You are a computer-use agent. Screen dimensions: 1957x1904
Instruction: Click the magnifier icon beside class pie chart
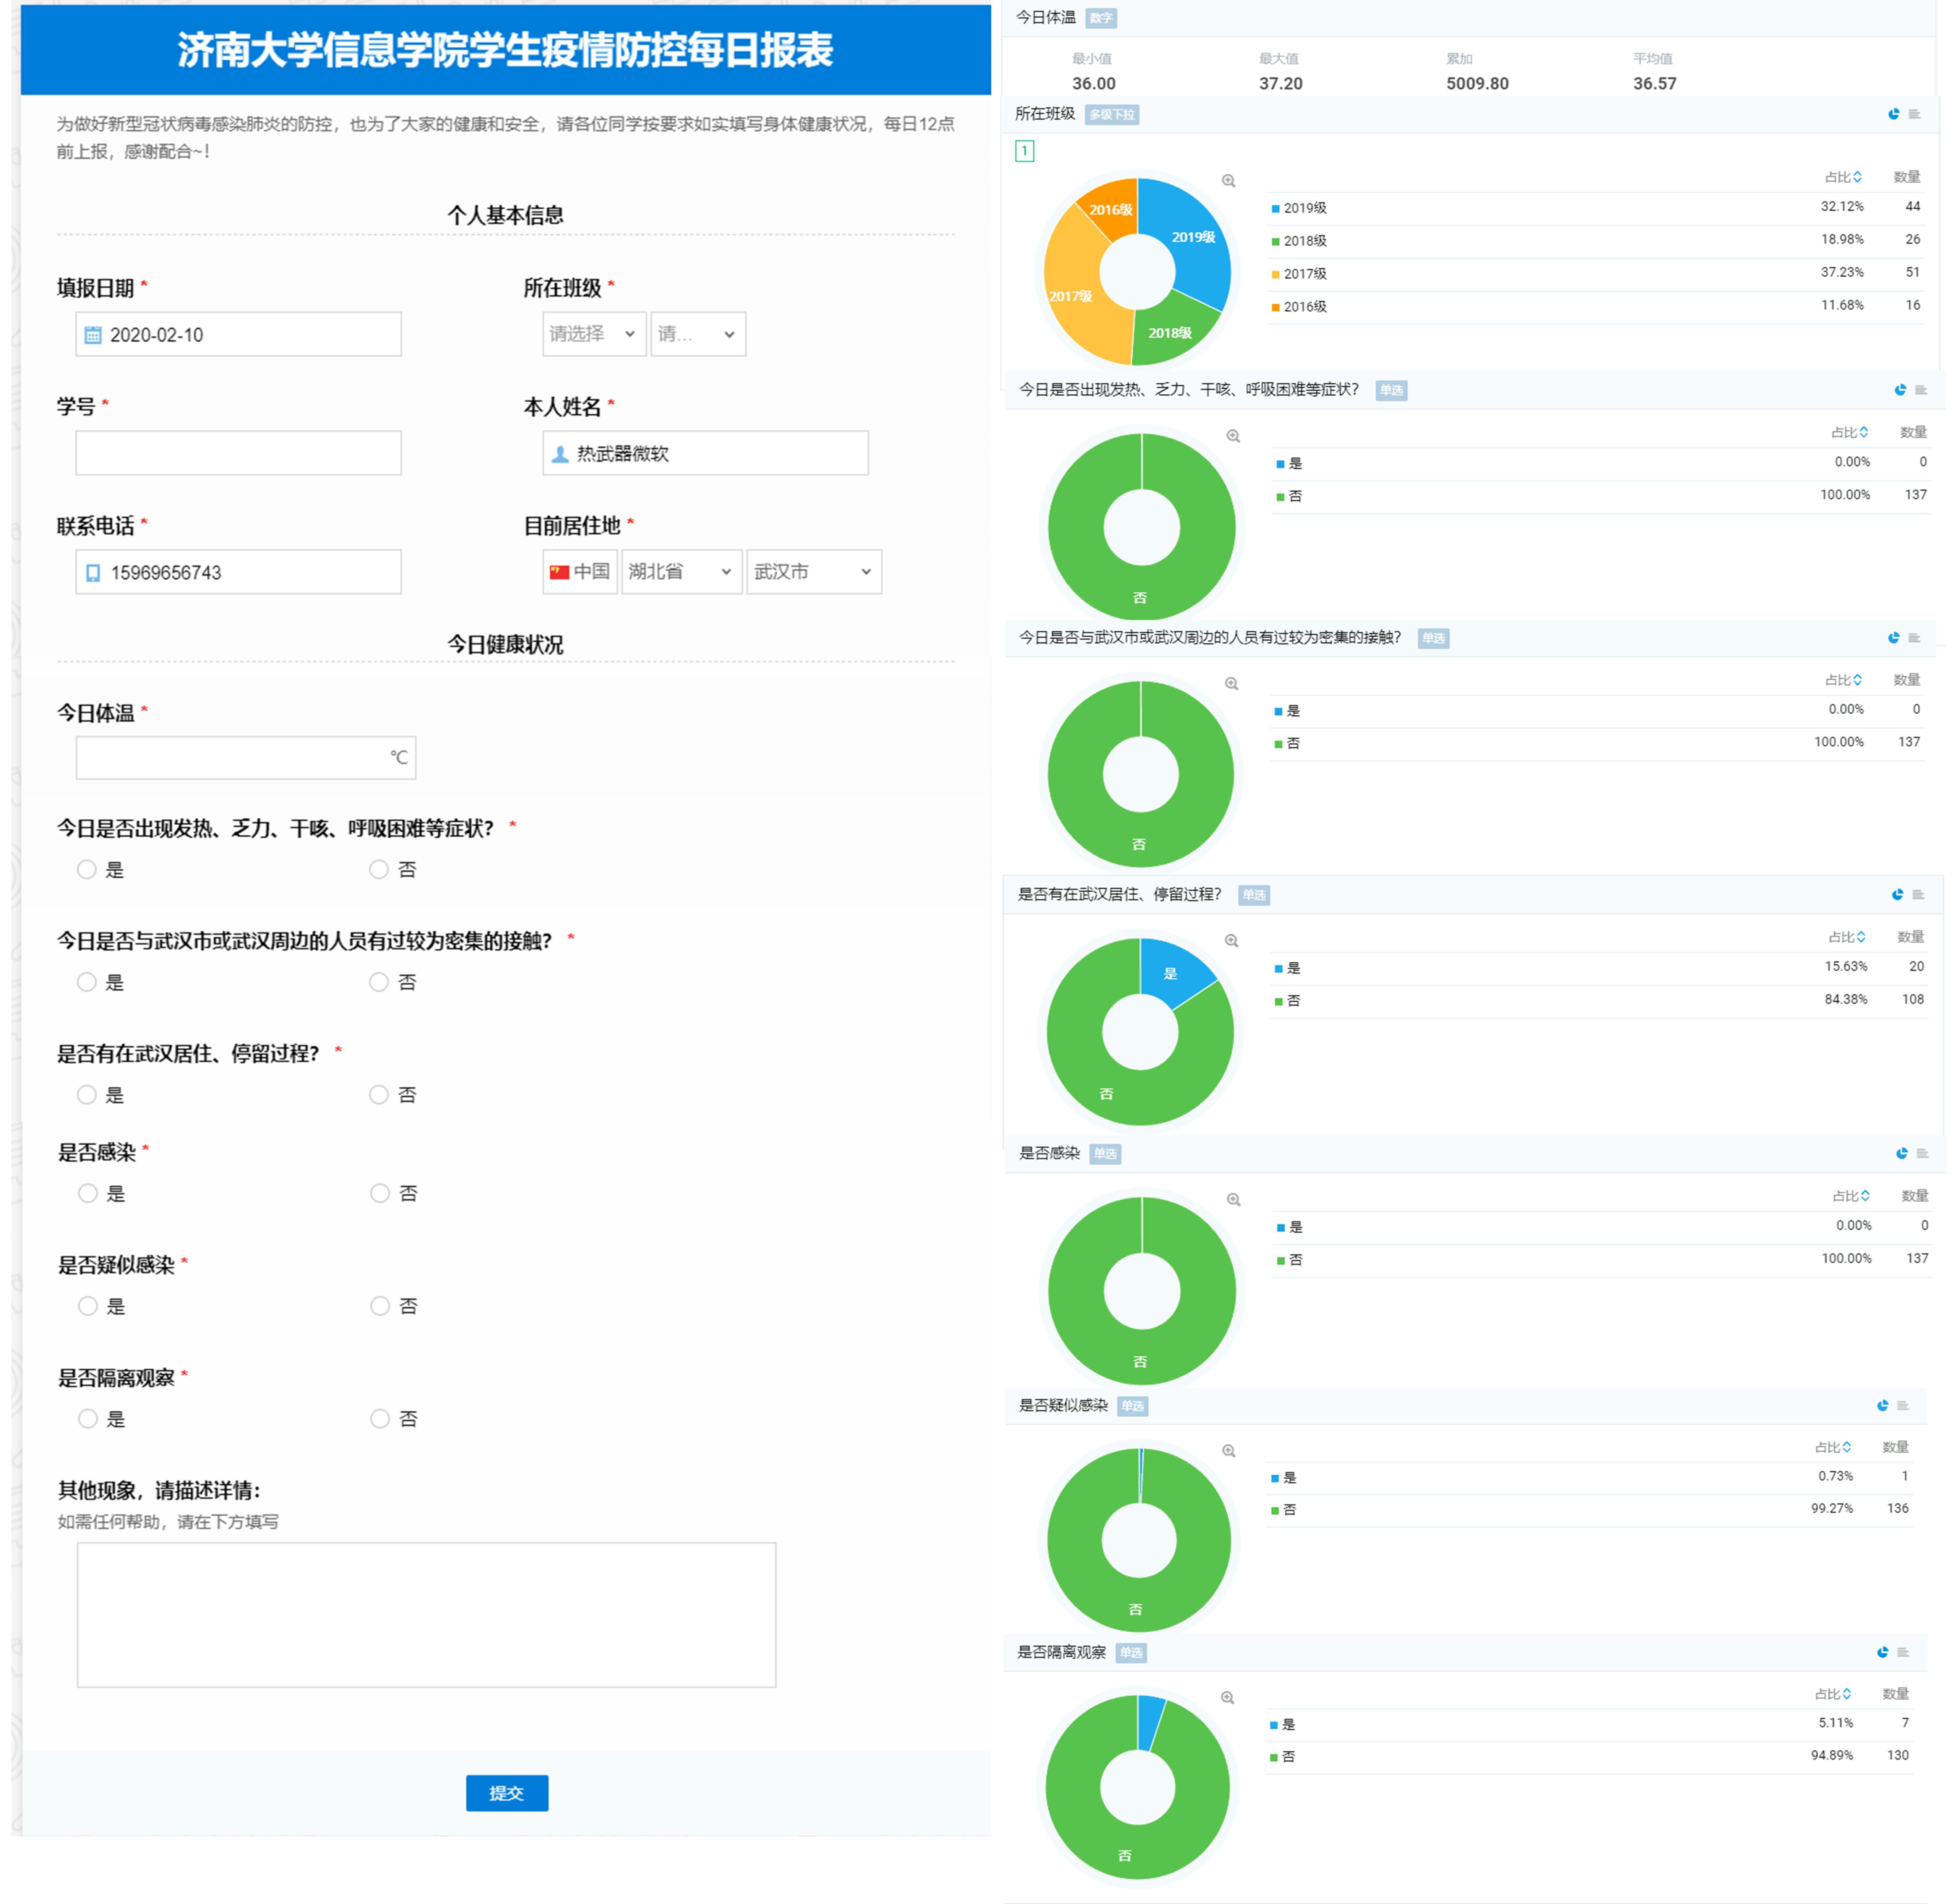(1228, 181)
